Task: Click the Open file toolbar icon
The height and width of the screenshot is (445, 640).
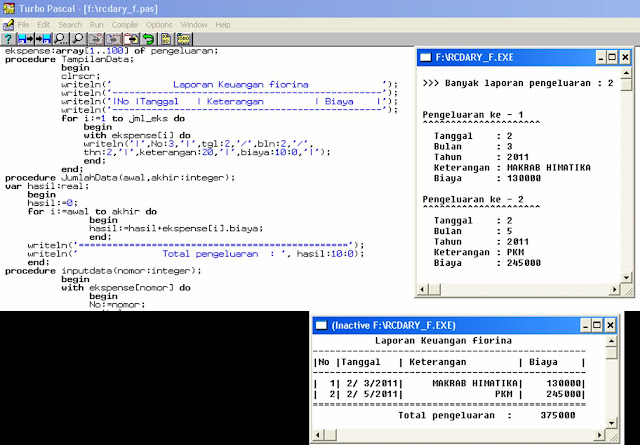Action: pyautogui.click(x=25, y=39)
